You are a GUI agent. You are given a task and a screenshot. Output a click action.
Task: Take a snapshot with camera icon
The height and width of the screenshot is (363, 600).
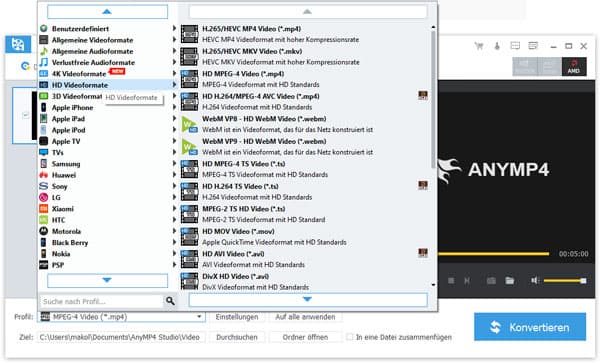491,281
